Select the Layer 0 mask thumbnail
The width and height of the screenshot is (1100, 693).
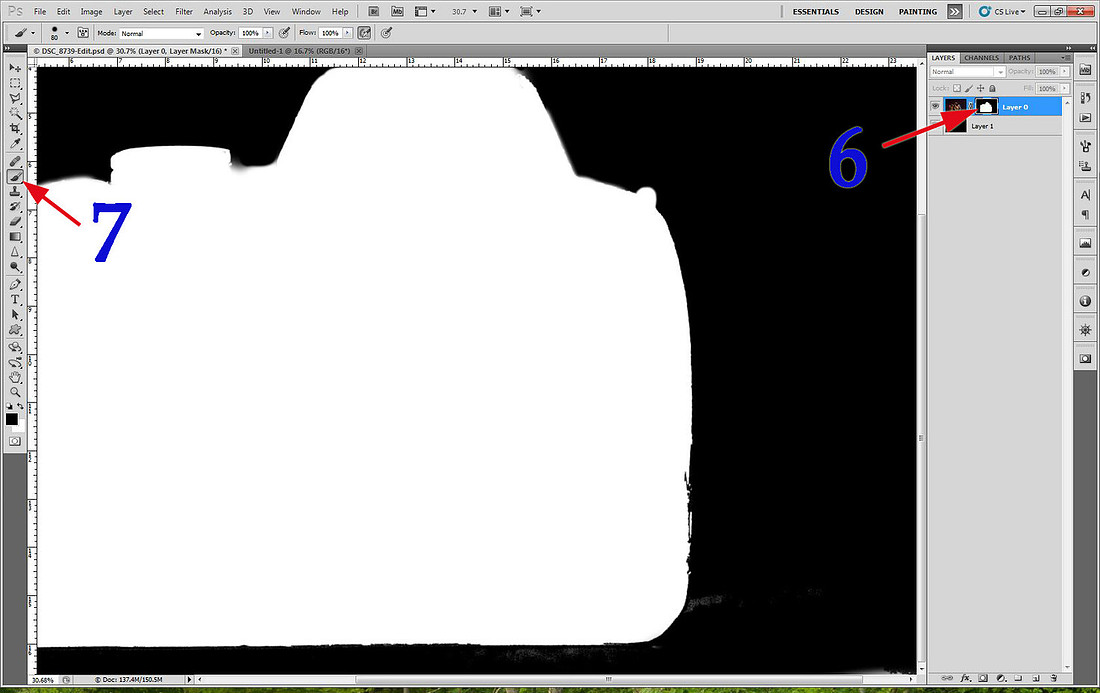(x=985, y=106)
